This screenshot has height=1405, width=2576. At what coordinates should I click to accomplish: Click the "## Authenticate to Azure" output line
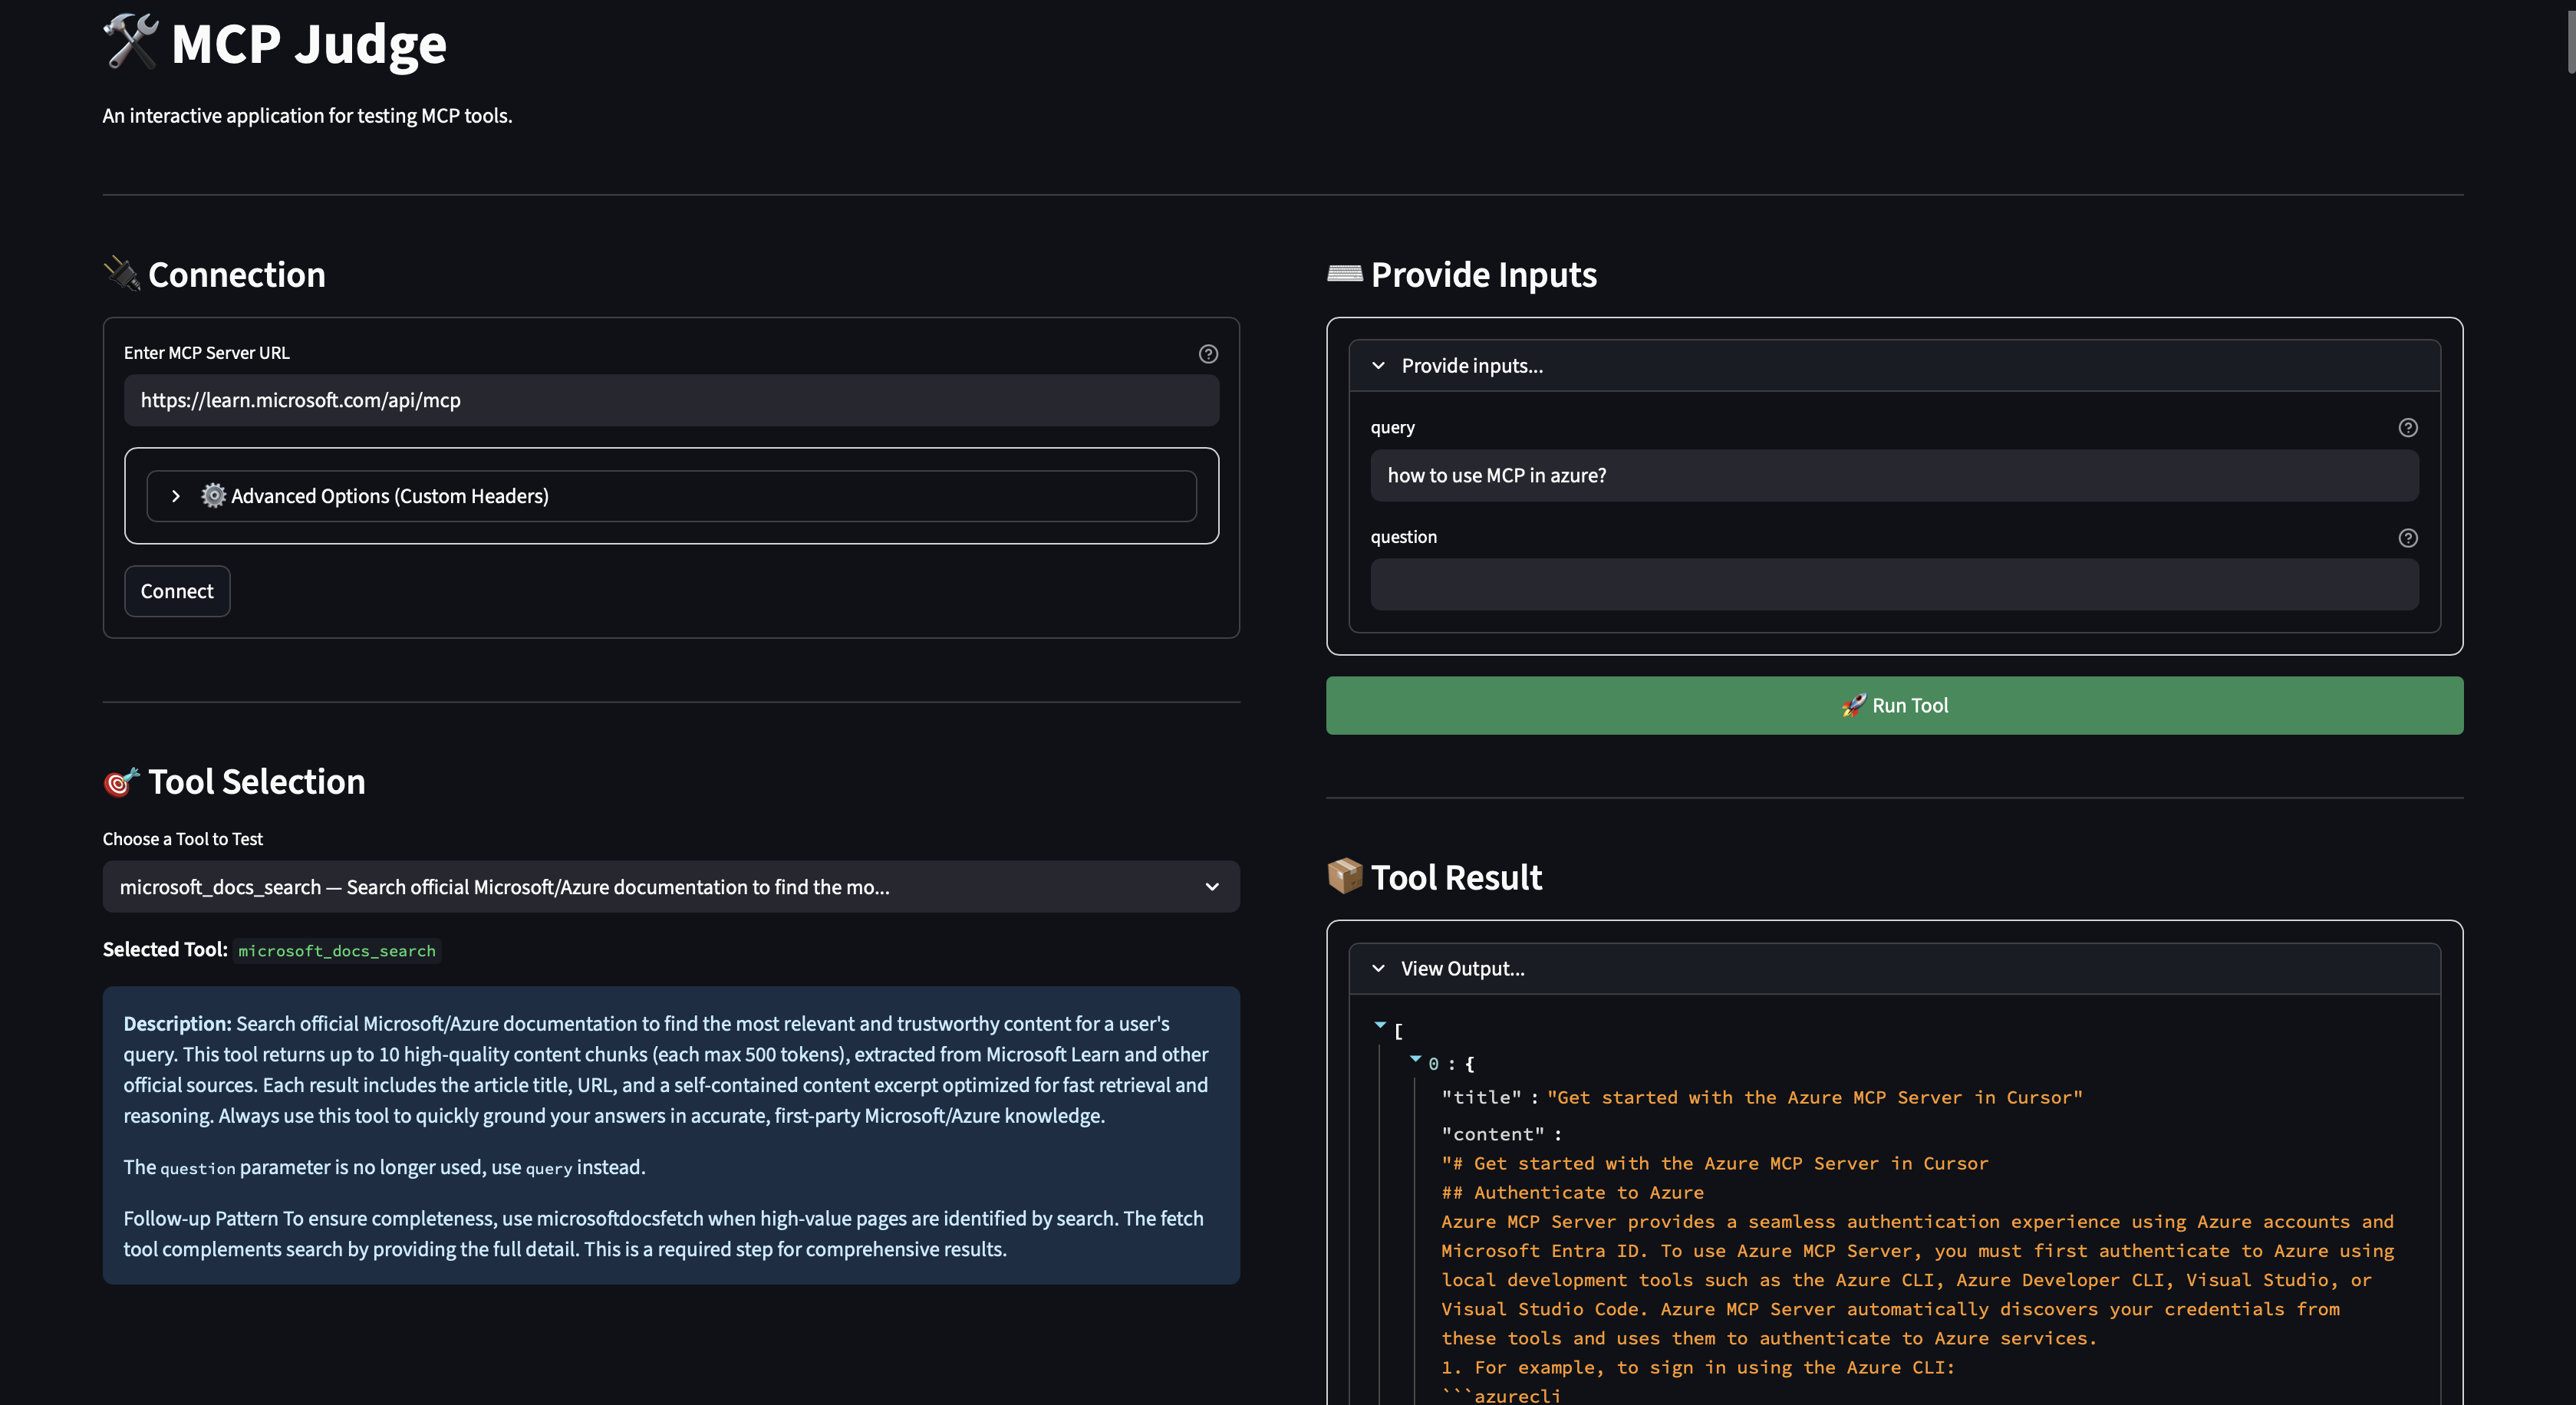coord(1573,1193)
